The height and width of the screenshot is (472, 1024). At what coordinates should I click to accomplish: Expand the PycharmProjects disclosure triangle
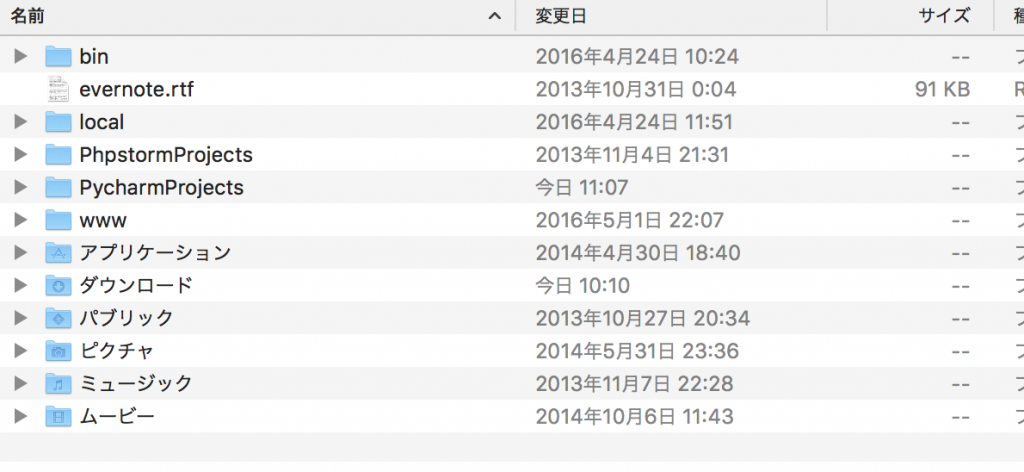[x=20, y=188]
